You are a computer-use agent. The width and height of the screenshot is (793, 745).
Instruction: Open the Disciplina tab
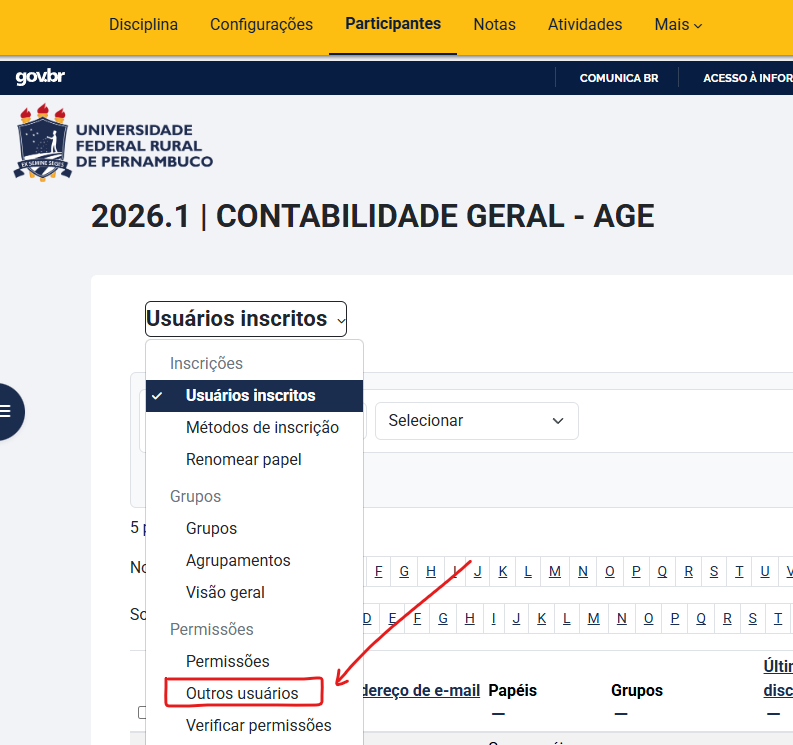coord(143,24)
